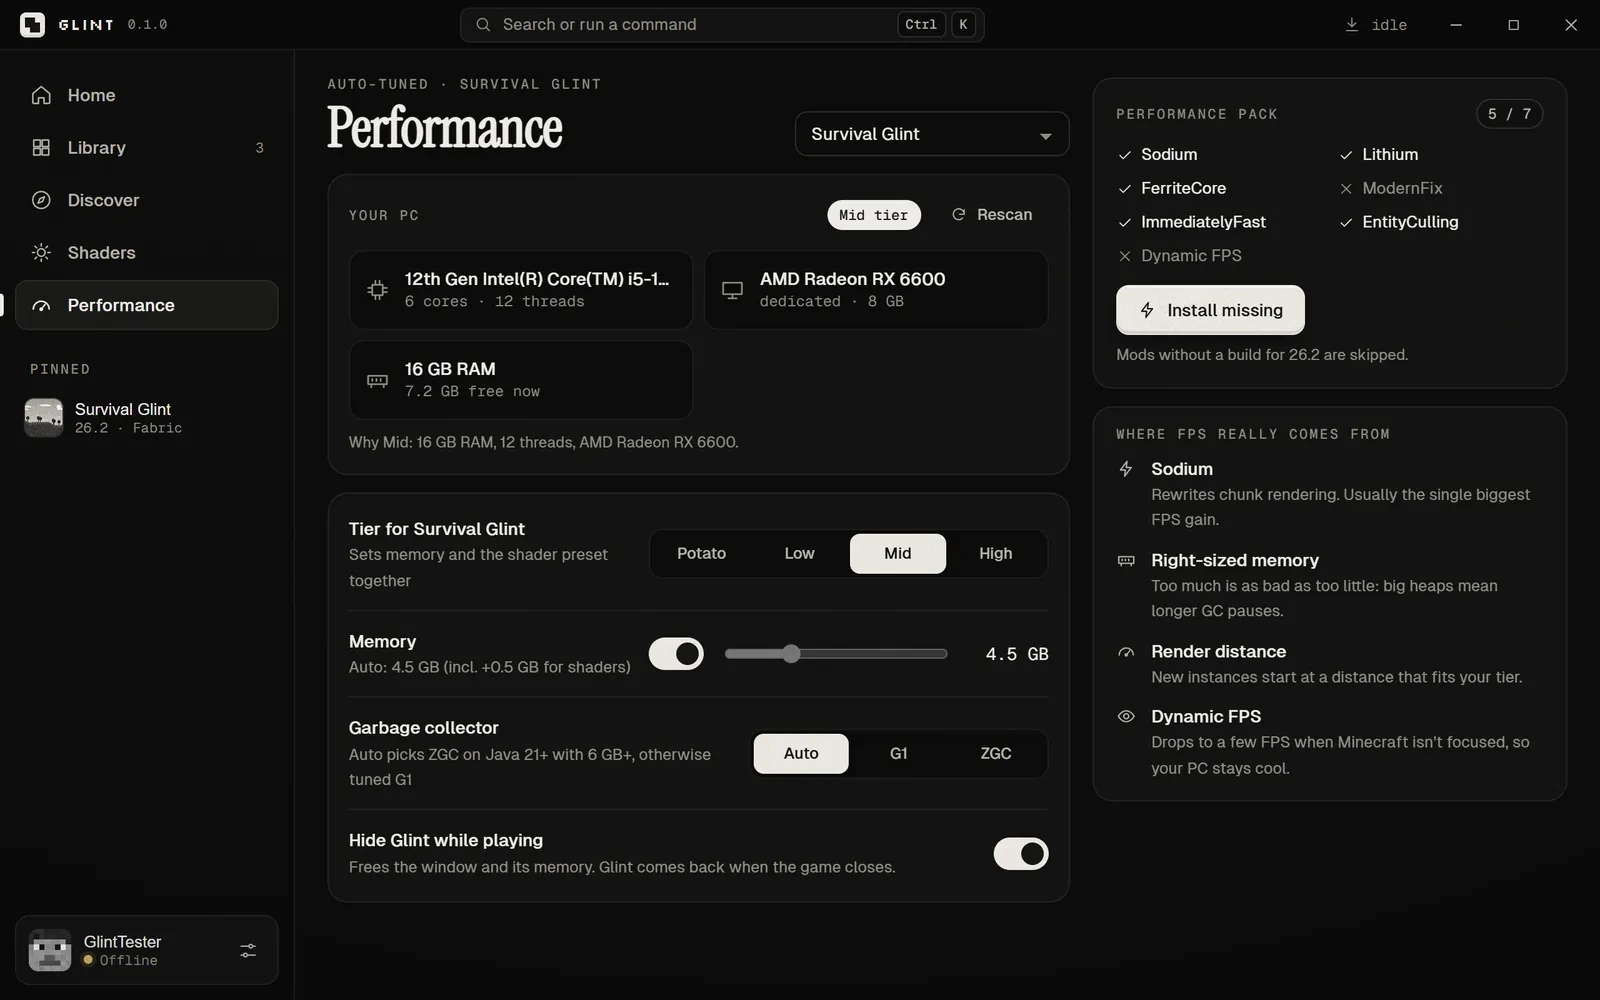1600x1000 pixels.
Task: Click the Dynamic FPS X mark in Performance Pack
Action: tap(1125, 256)
